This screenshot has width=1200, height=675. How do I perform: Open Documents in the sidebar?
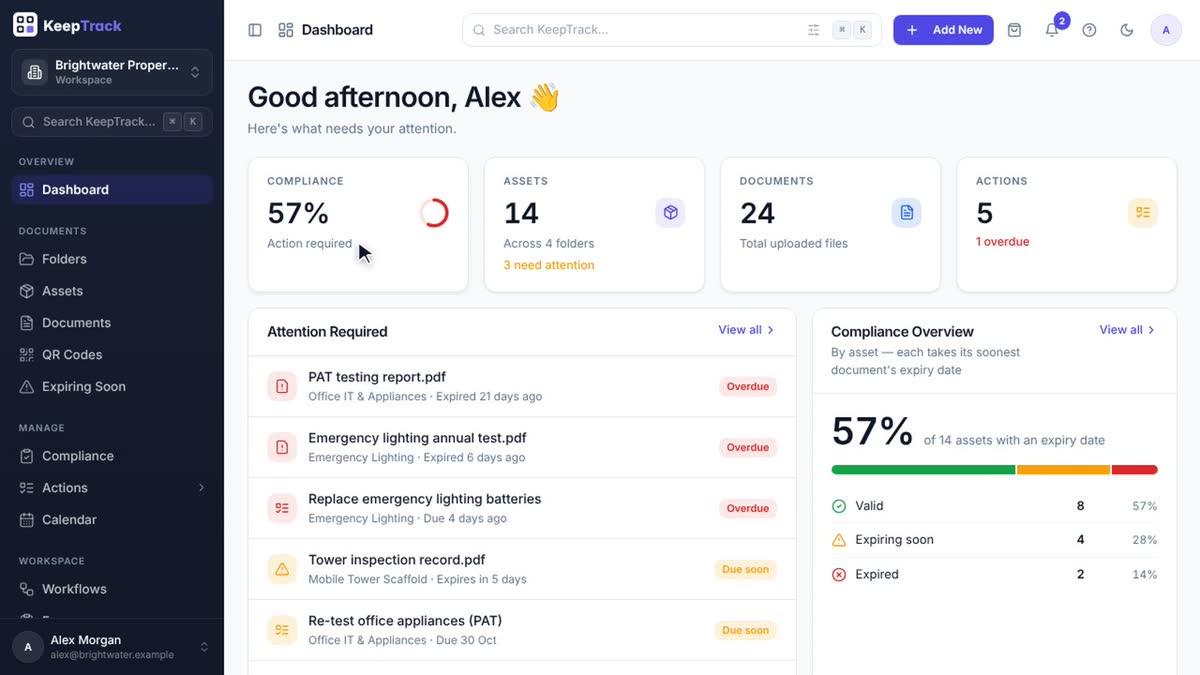pos(112,323)
